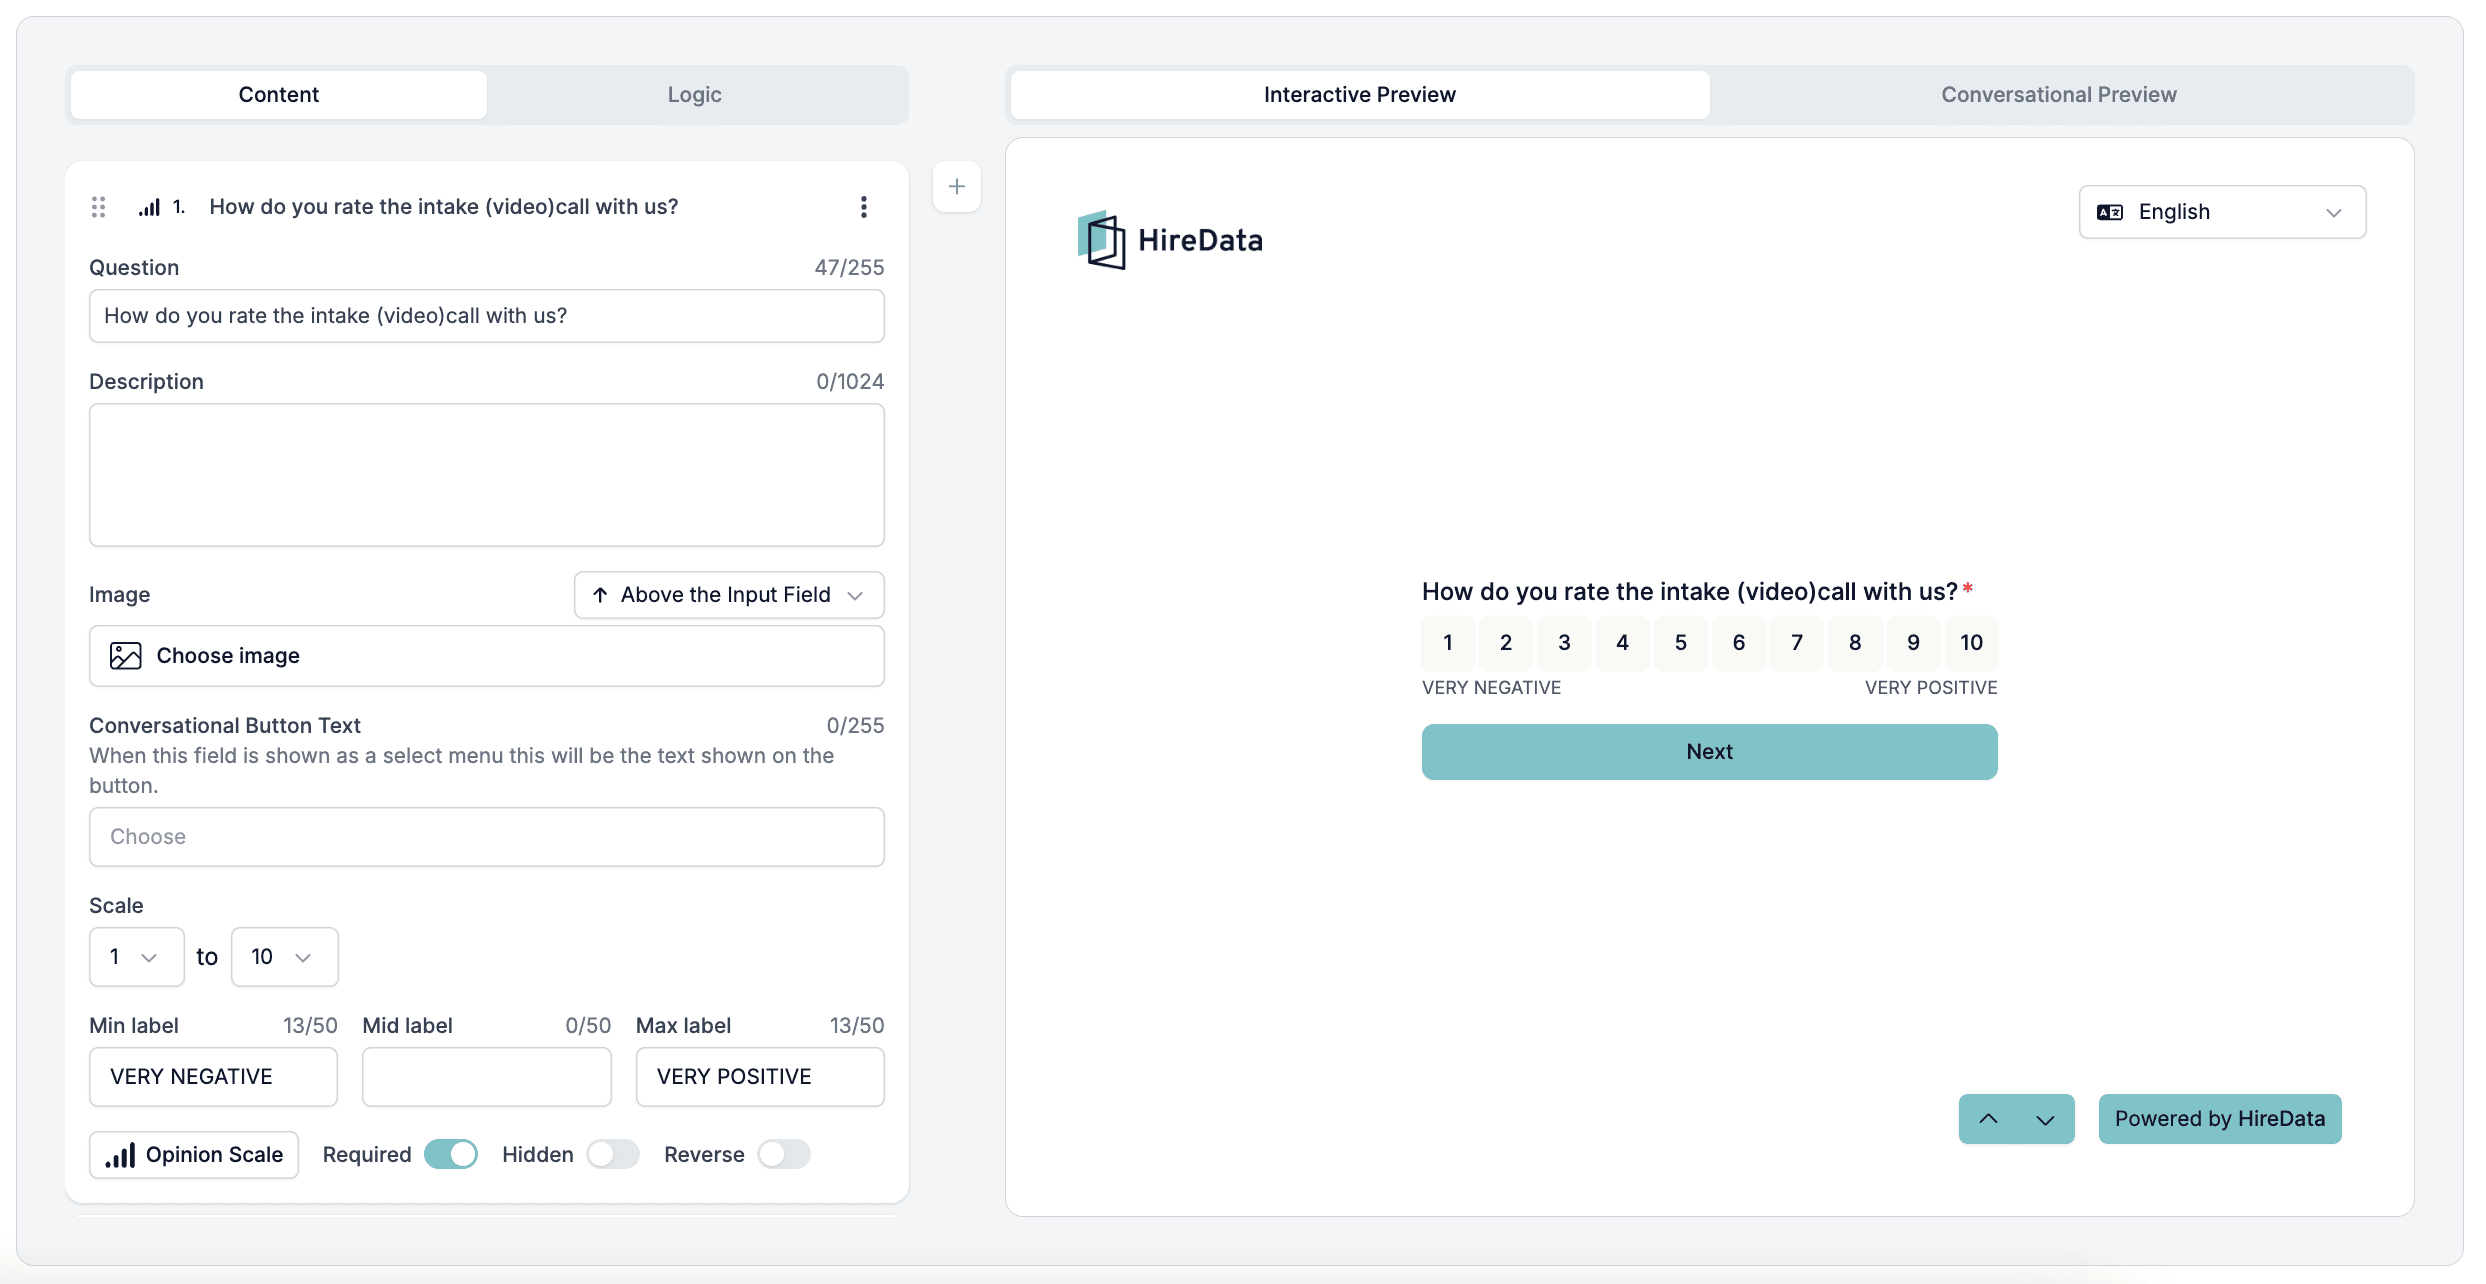The height and width of the screenshot is (1284, 2486).
Task: Select the Conversational Preview tab
Action: click(x=2059, y=95)
